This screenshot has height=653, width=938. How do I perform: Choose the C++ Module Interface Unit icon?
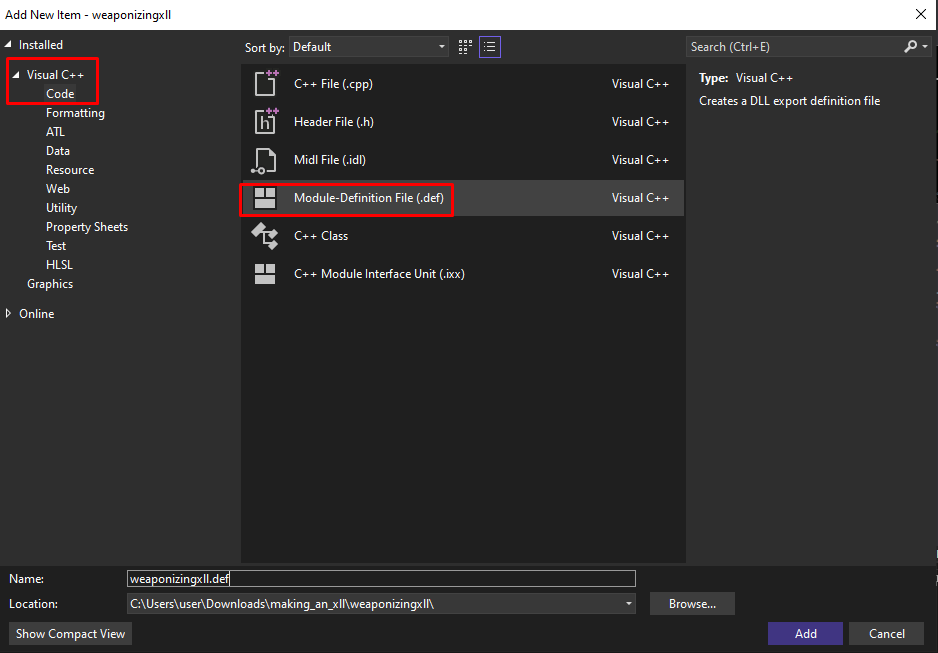[x=265, y=274]
